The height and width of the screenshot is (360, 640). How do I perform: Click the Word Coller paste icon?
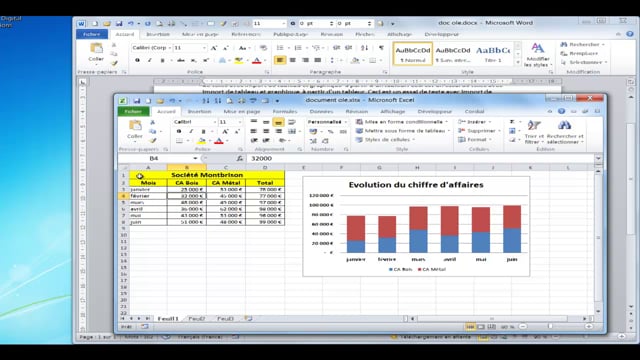(x=96, y=52)
